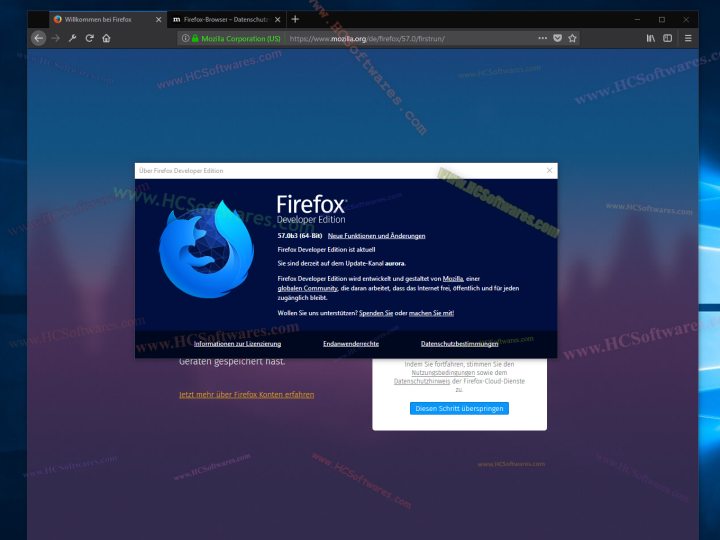Toggle the sidebar icon
The image size is (720, 540).
click(x=668, y=38)
